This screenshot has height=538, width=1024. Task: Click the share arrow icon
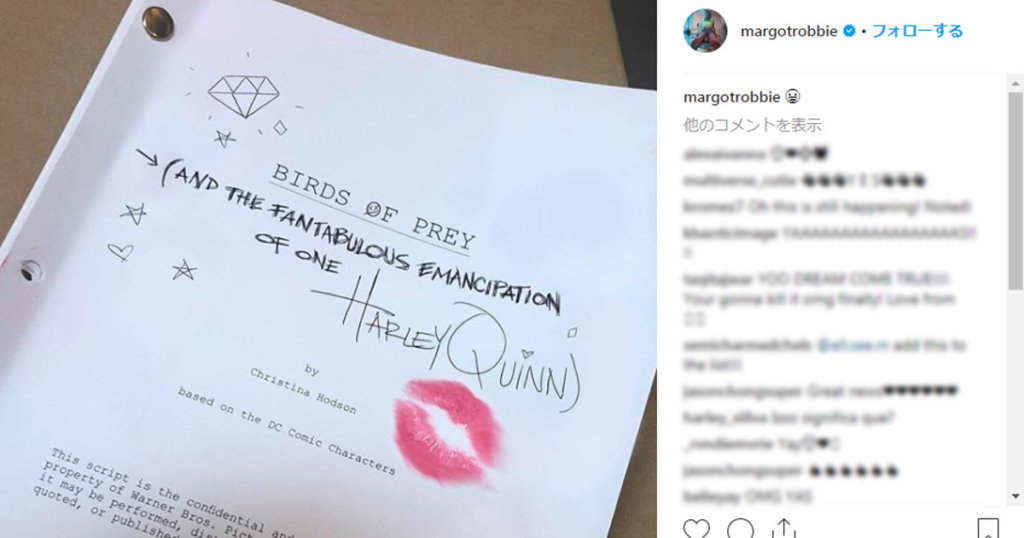tap(784, 528)
